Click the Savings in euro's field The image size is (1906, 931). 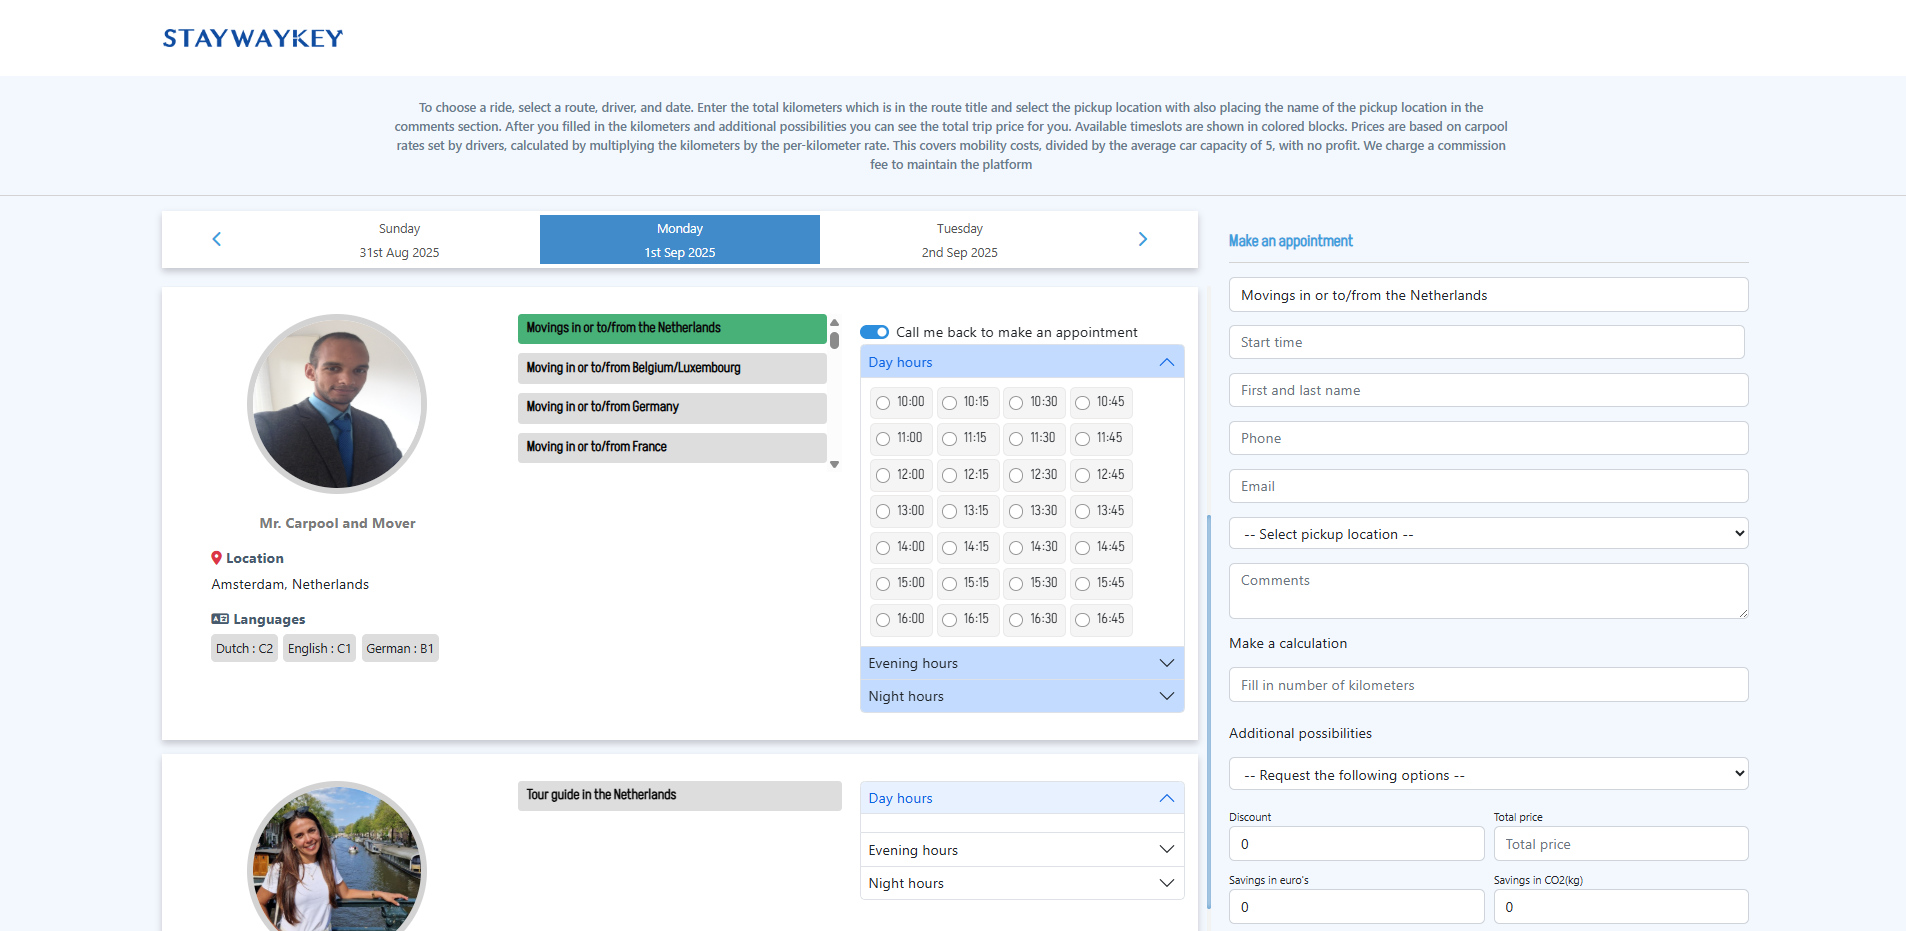click(1356, 907)
